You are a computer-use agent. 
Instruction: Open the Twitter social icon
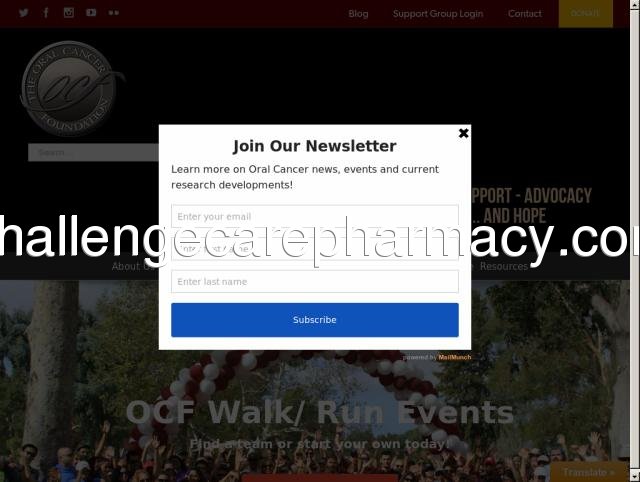pyautogui.click(x=23, y=13)
